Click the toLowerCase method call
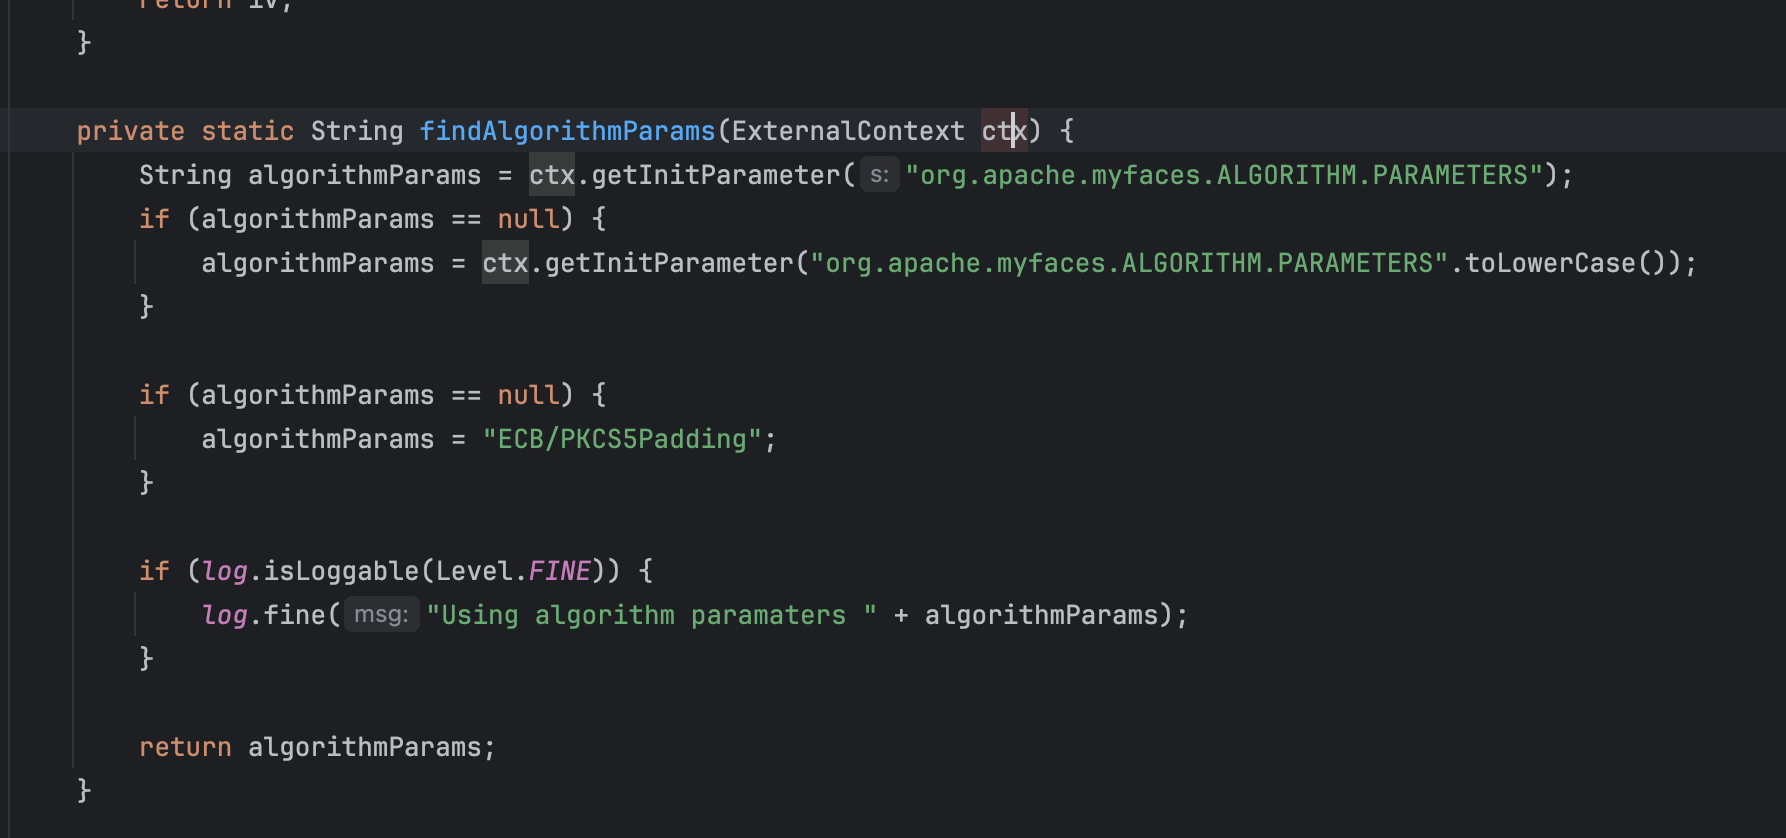This screenshot has width=1786, height=838. click(x=1549, y=263)
